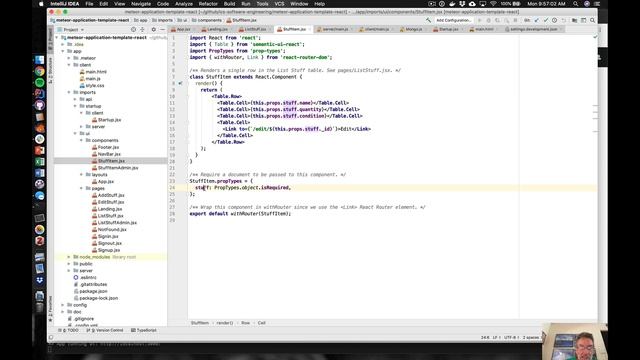Collapse the components folder
The image size is (640, 360).
tap(81, 140)
